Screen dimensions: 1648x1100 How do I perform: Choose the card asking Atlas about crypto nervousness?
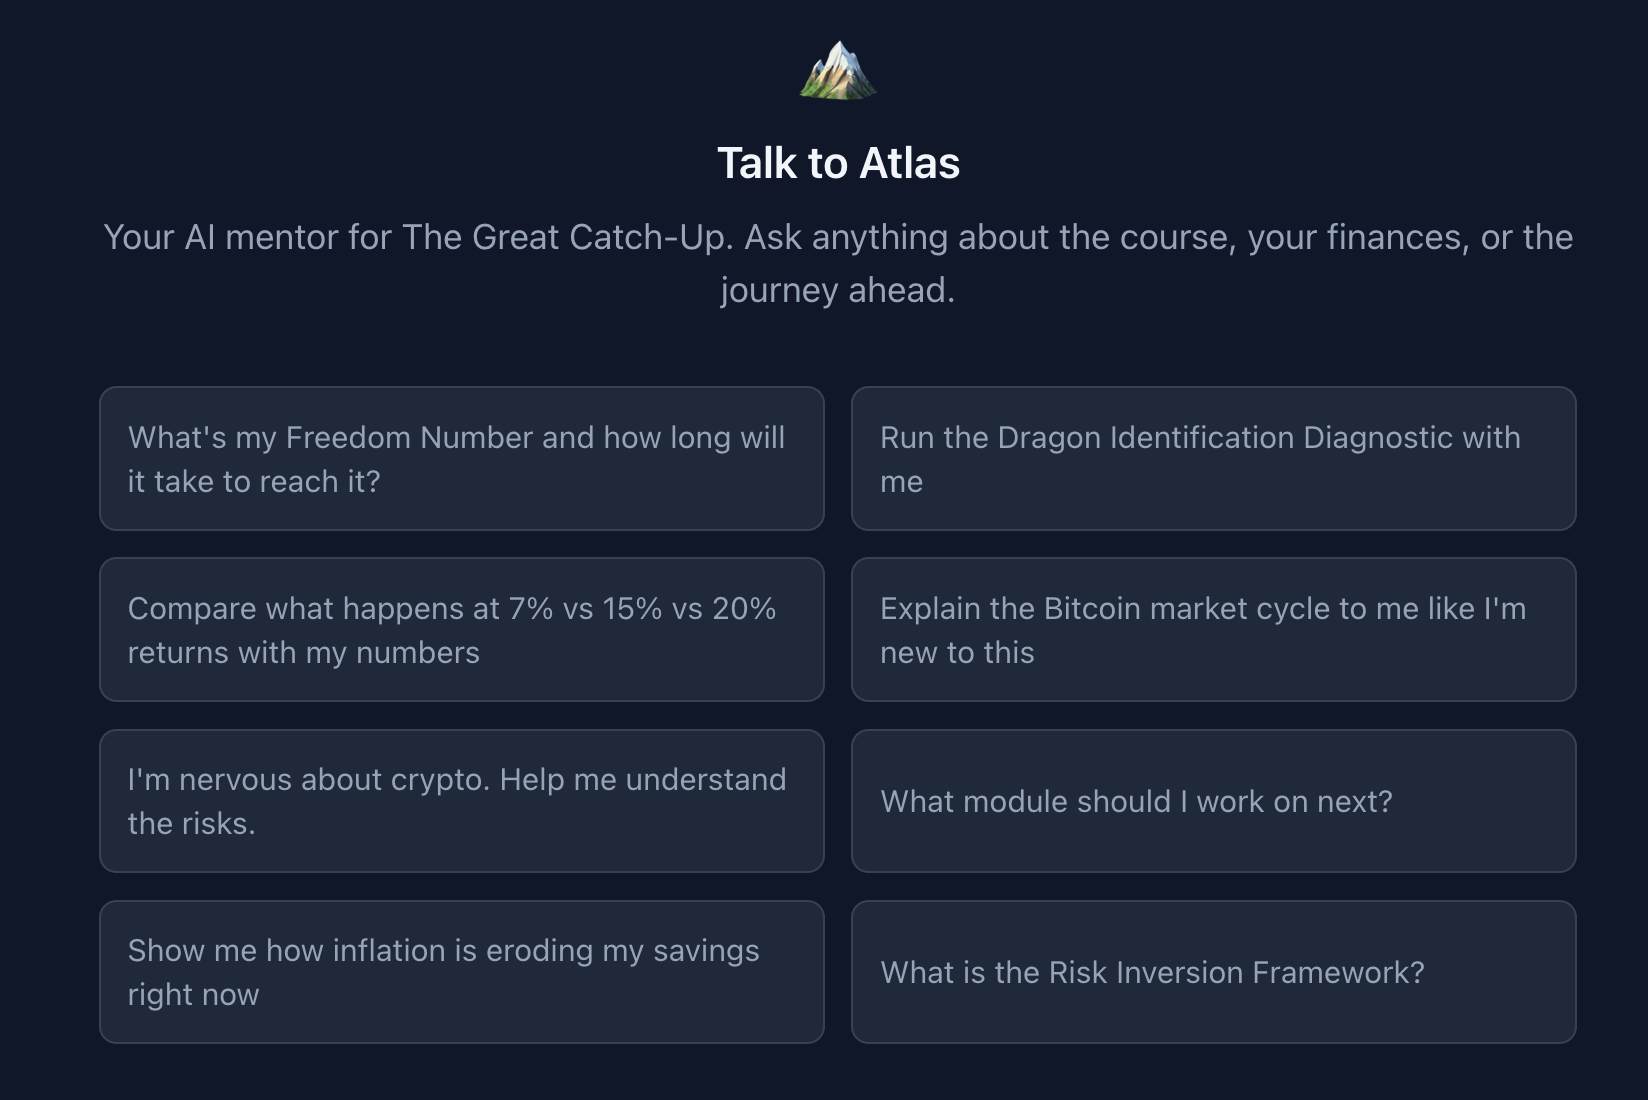[461, 801]
